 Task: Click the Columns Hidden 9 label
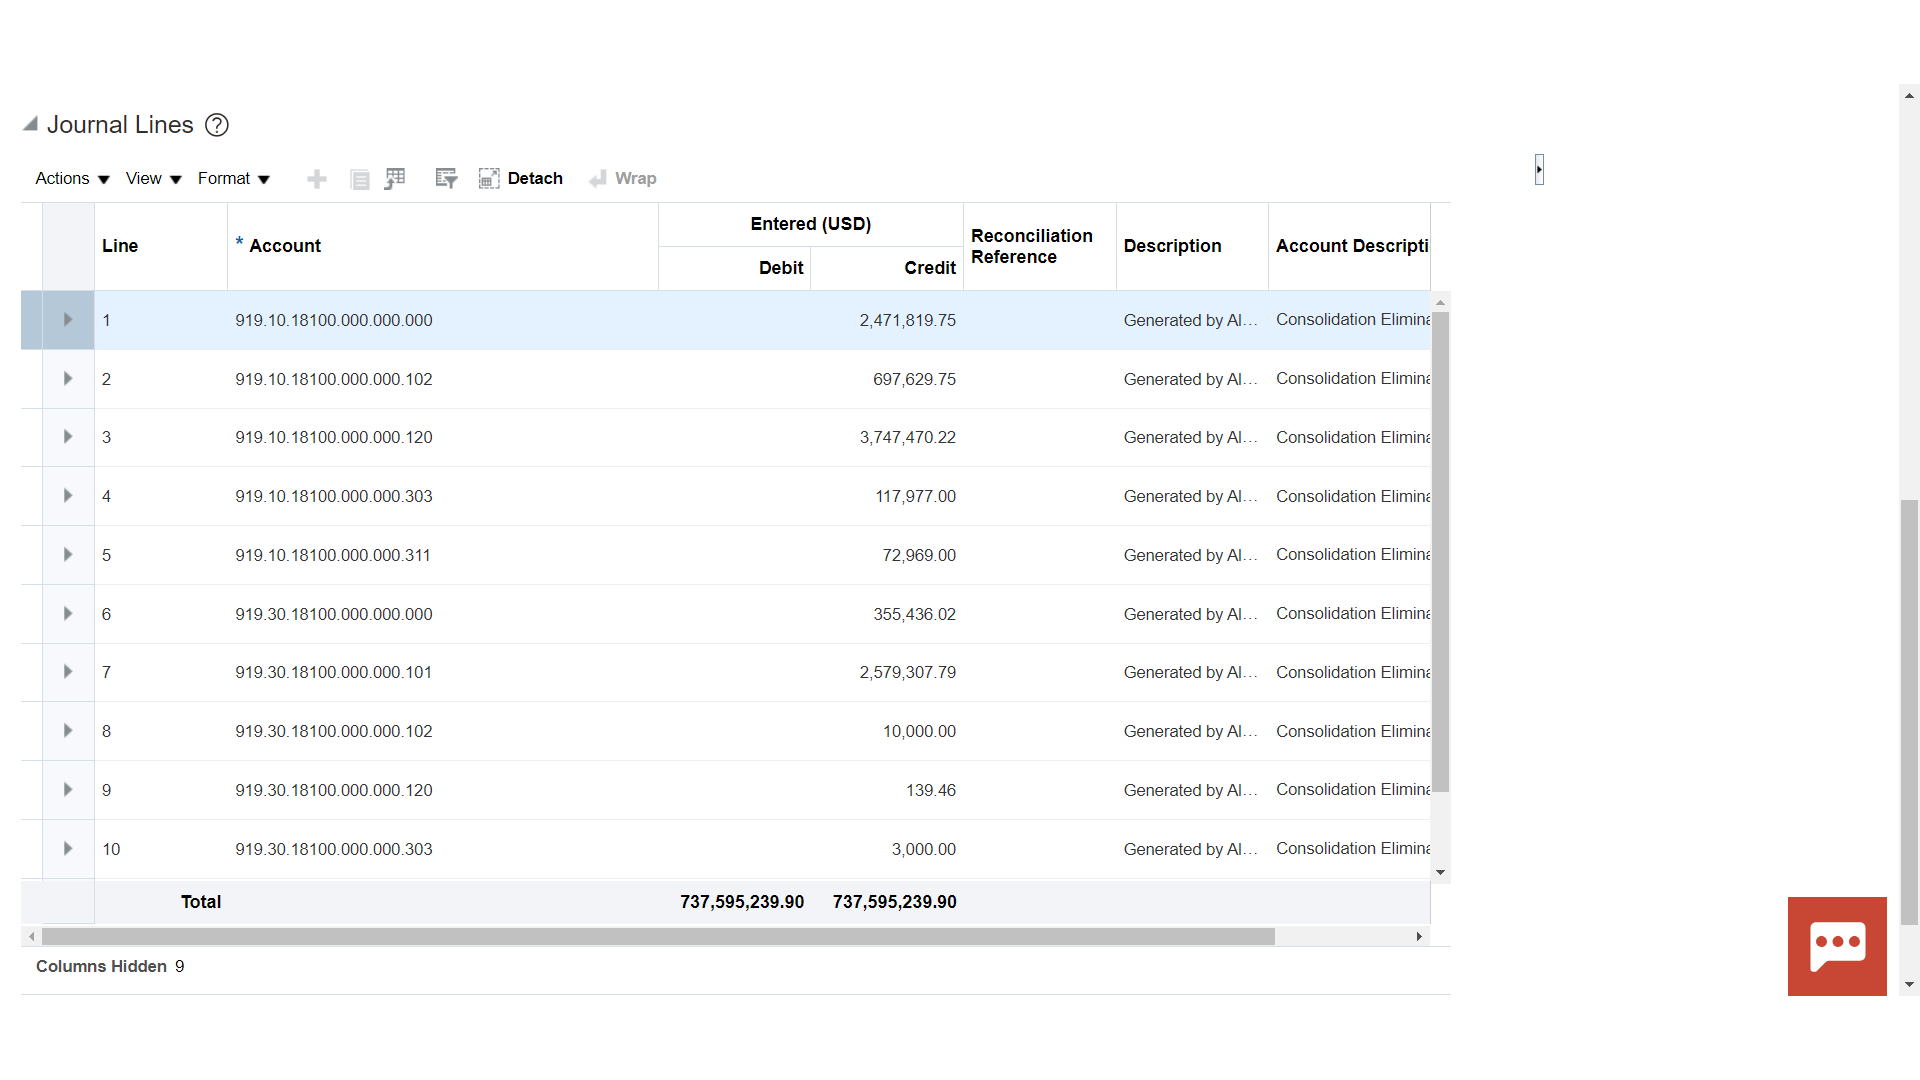click(x=110, y=966)
